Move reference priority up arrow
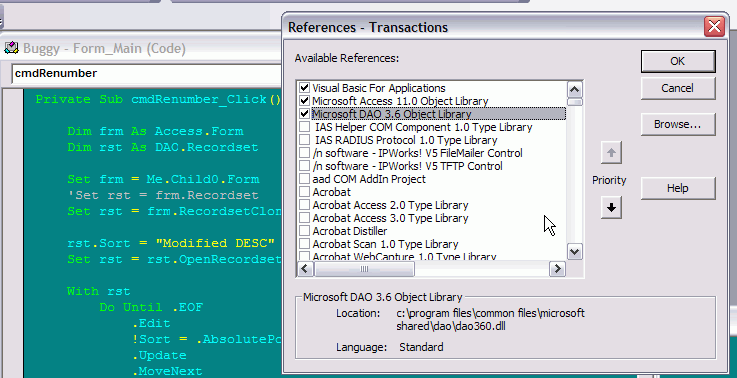The width and height of the screenshot is (737, 378). tap(611, 153)
